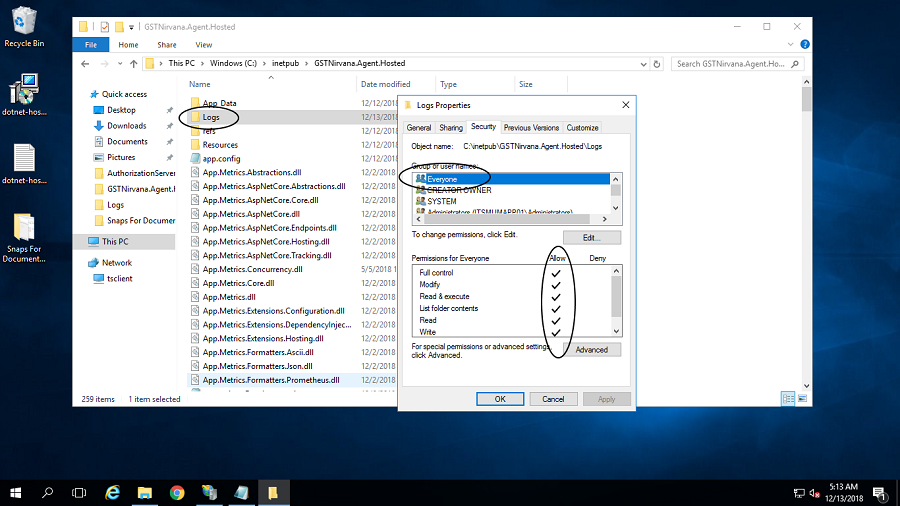
Task: Open the address bar history dropdown
Action: tap(643, 64)
